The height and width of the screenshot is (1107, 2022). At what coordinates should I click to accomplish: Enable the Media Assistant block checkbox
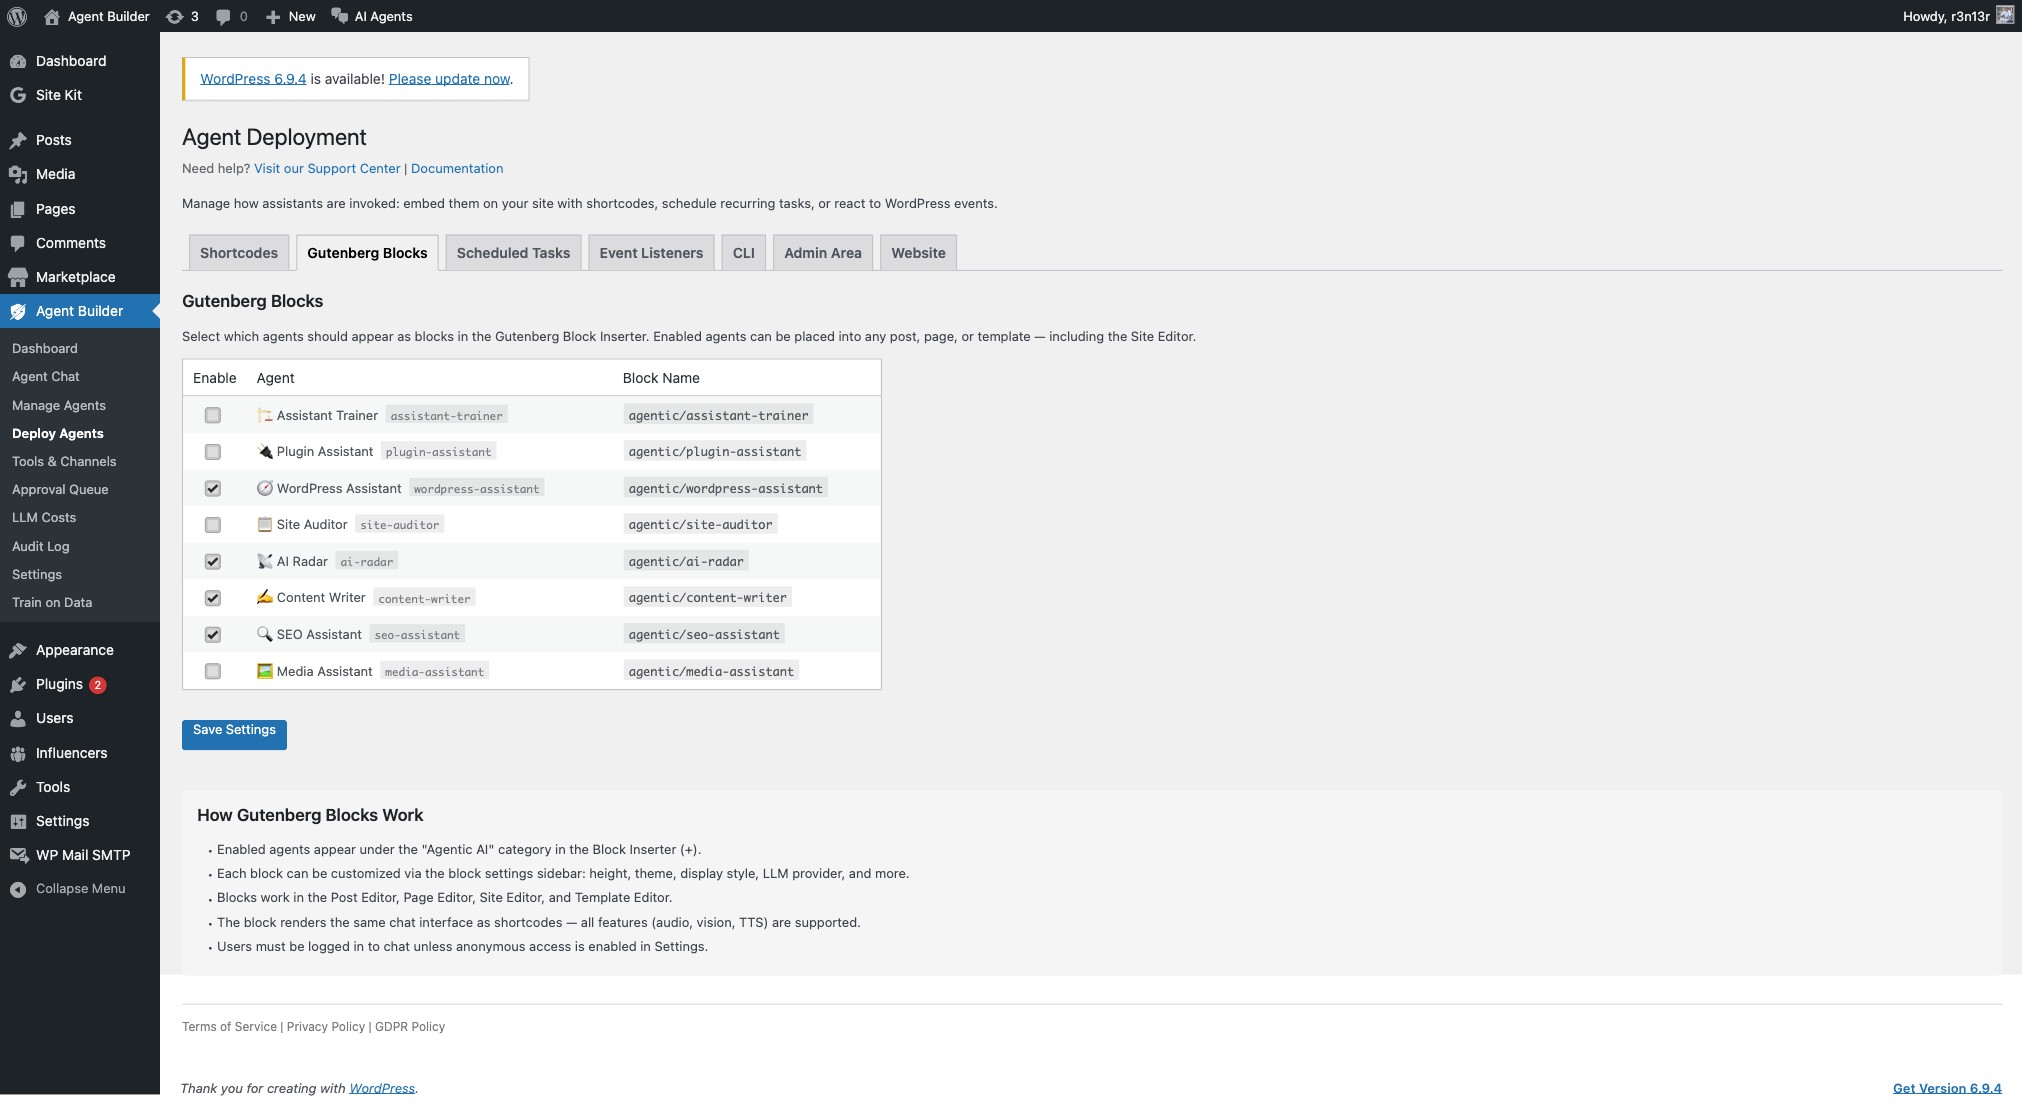tap(213, 671)
